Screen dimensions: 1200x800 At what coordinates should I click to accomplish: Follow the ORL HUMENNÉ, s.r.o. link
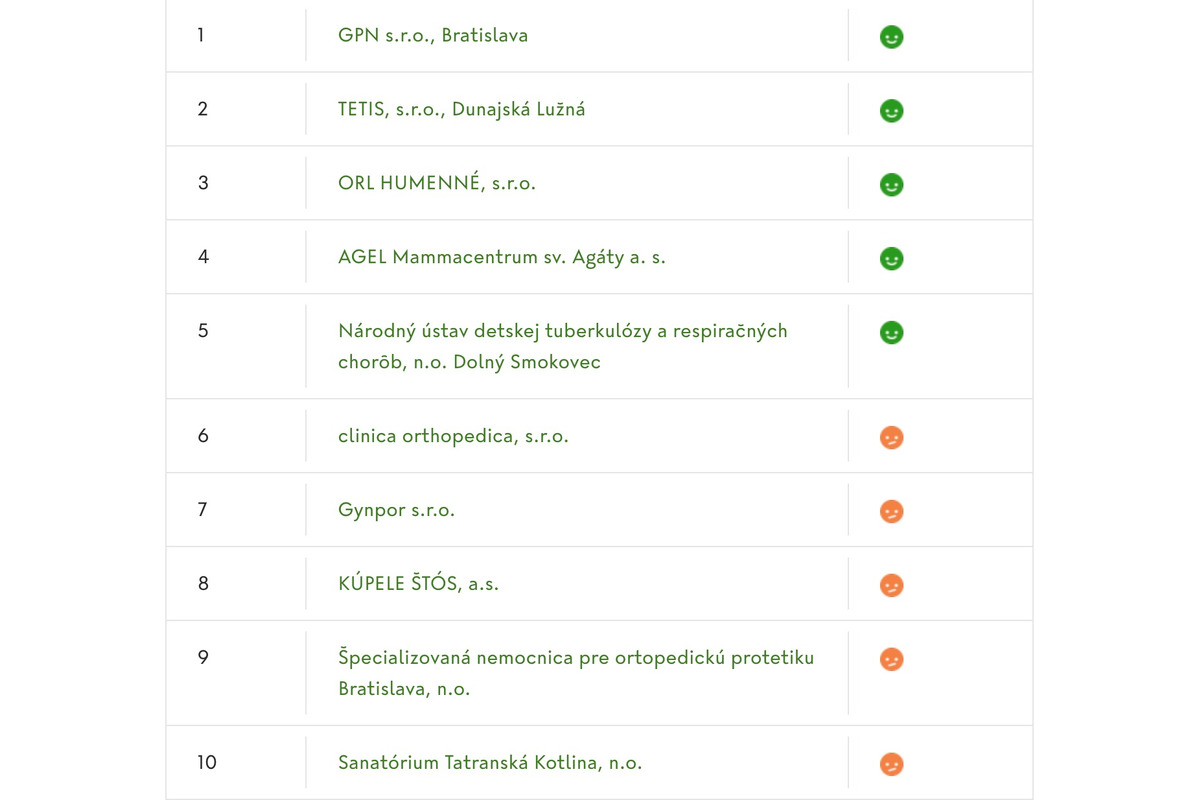[x=436, y=184]
